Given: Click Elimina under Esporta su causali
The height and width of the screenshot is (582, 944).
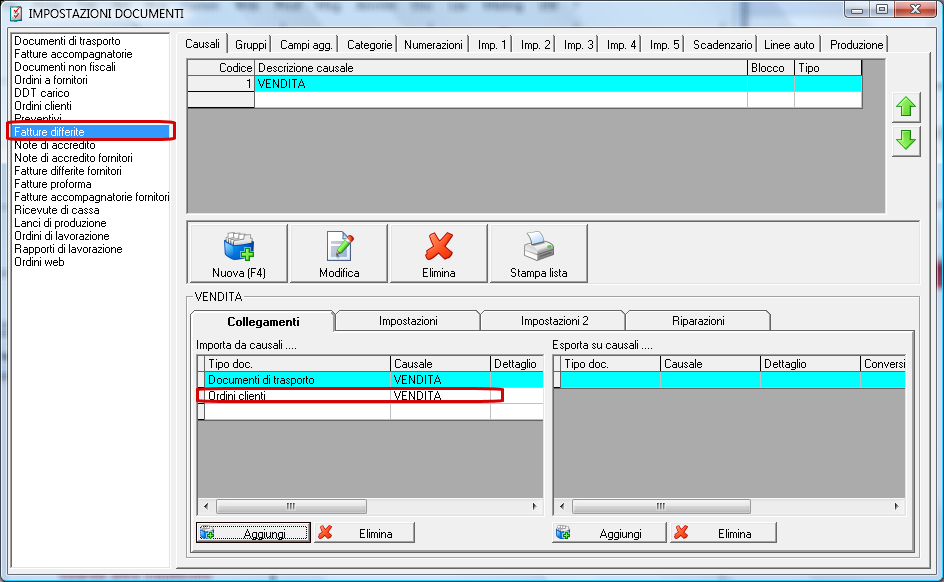Looking at the screenshot, I should point(723,533).
